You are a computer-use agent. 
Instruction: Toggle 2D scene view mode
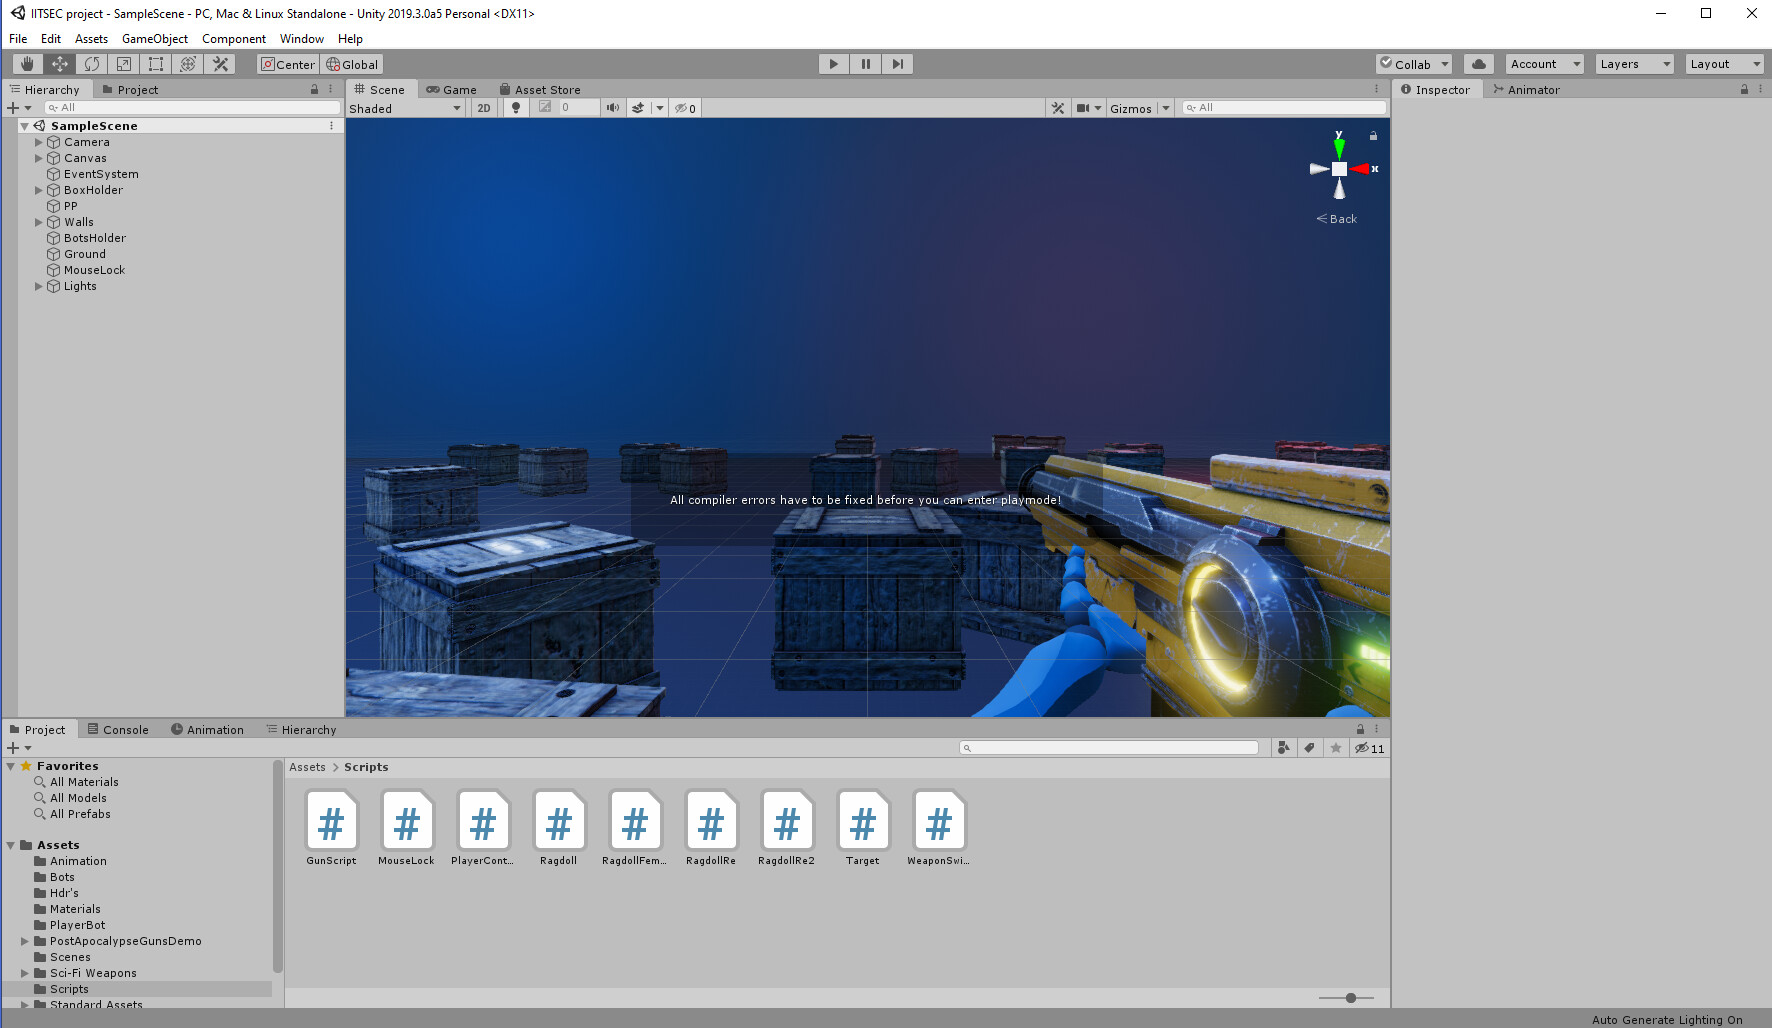tap(483, 107)
